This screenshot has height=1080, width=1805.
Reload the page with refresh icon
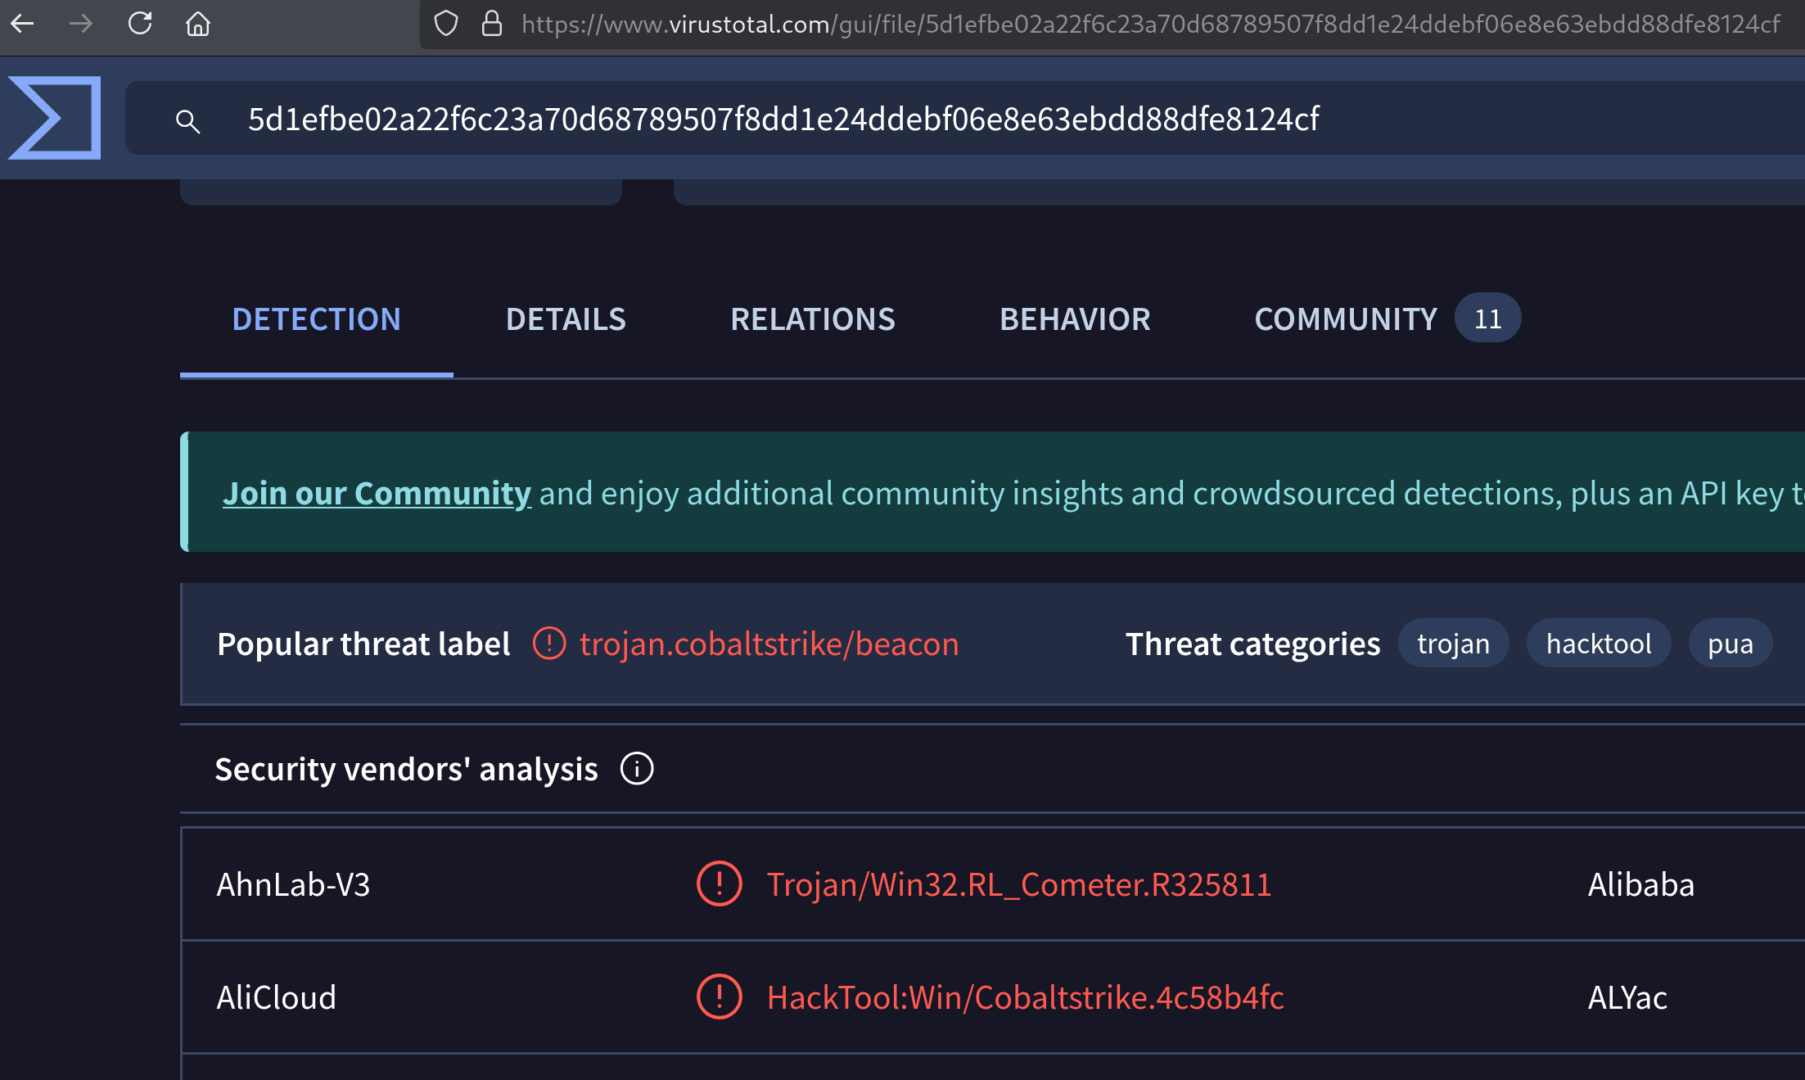tap(140, 23)
